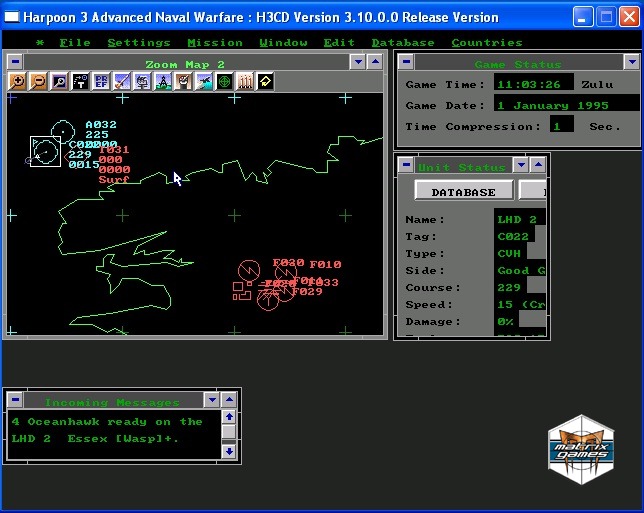Click the ship silhouette toolbar icon

pos(142,82)
